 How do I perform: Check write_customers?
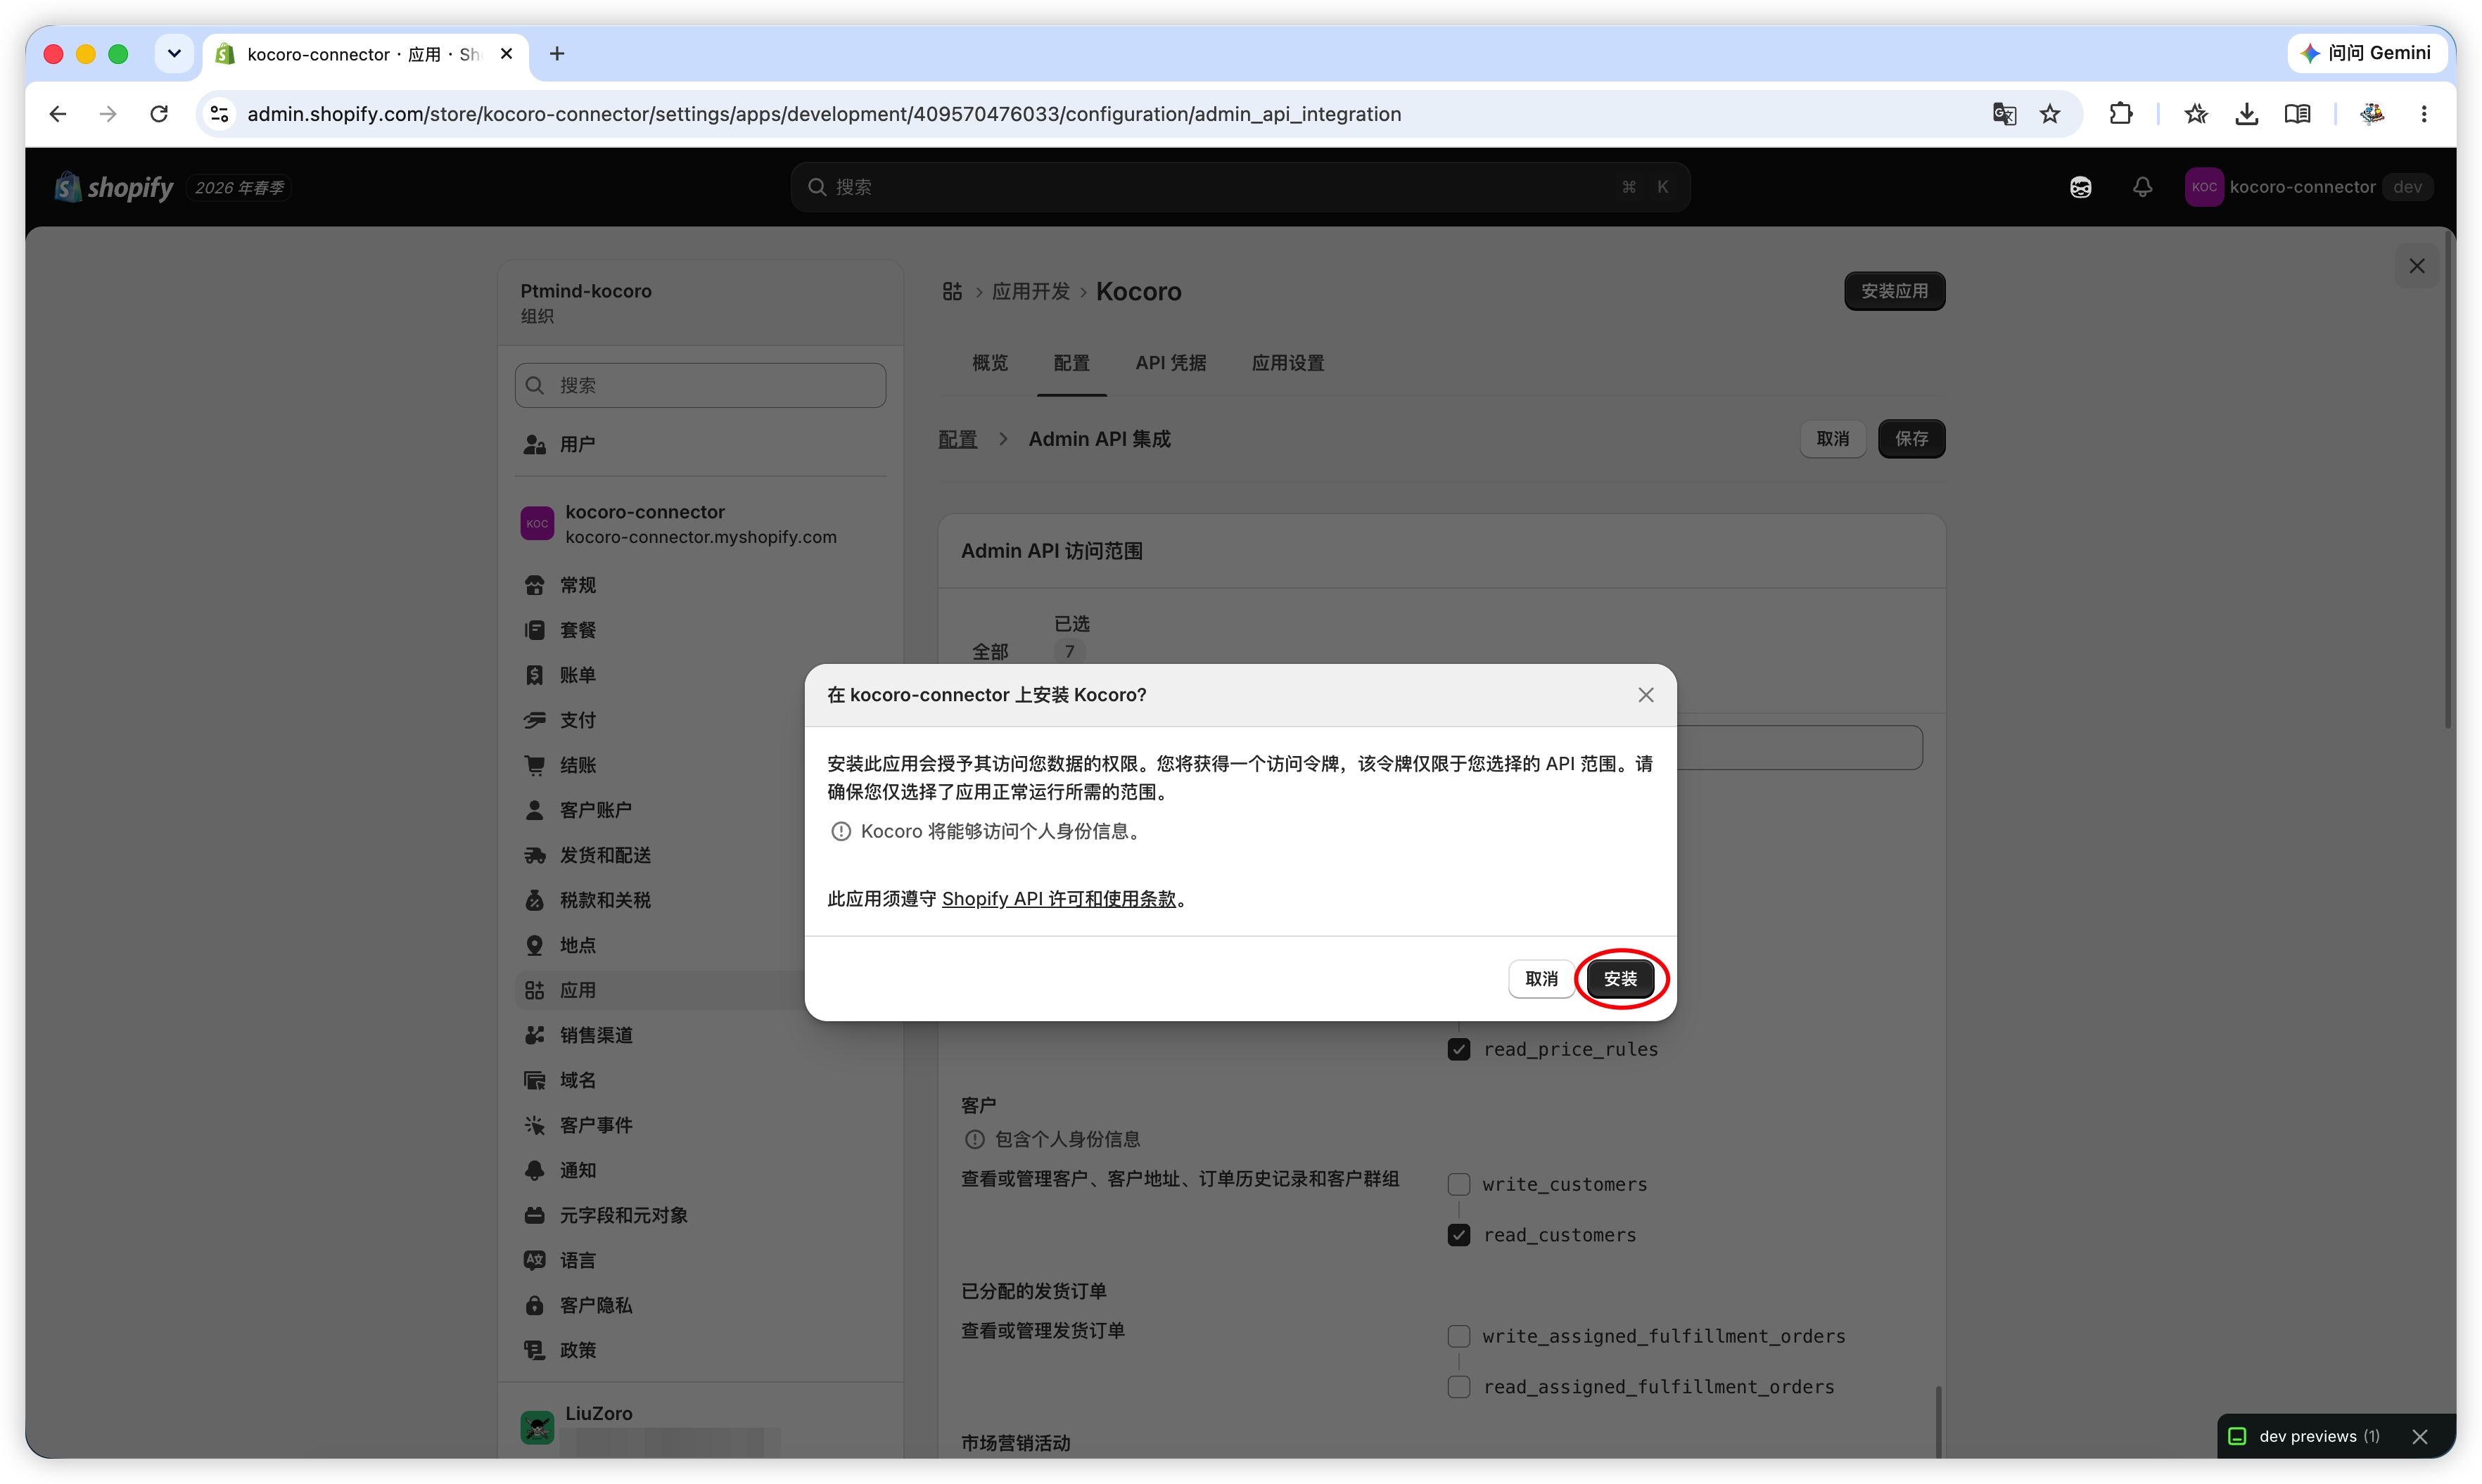point(1459,1184)
